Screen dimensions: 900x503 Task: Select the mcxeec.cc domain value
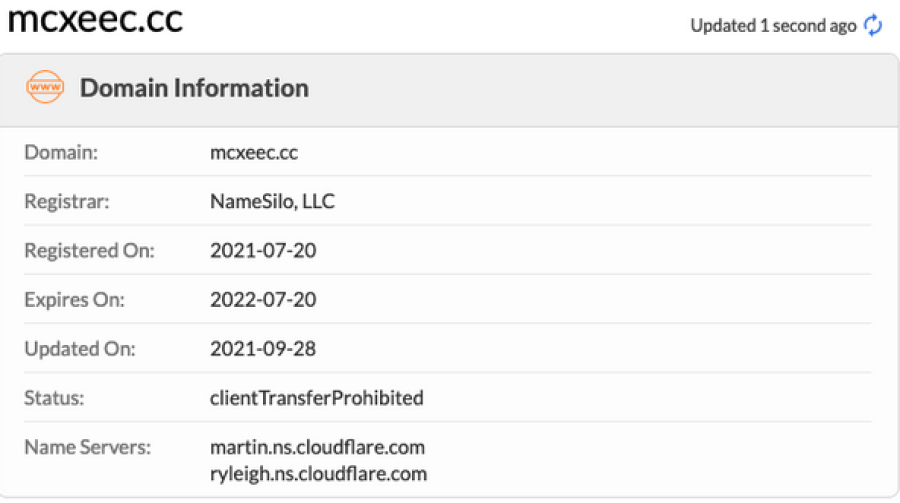[254, 152]
